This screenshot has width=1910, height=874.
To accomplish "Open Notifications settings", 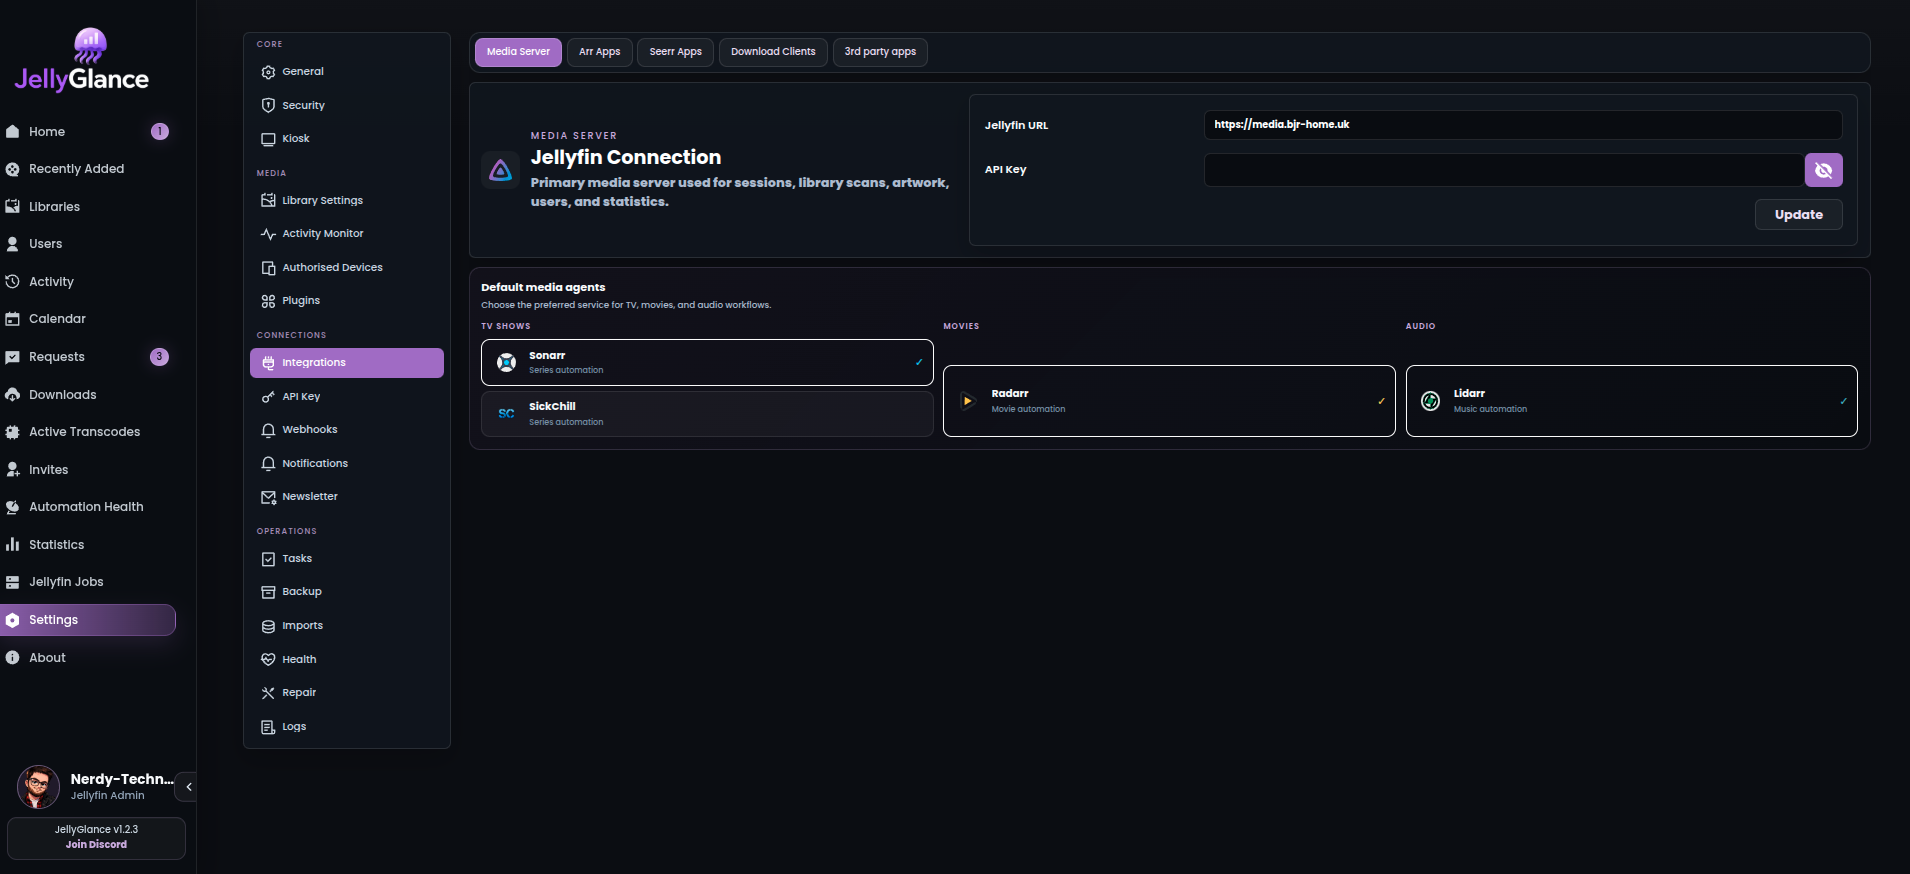I will (346, 464).
